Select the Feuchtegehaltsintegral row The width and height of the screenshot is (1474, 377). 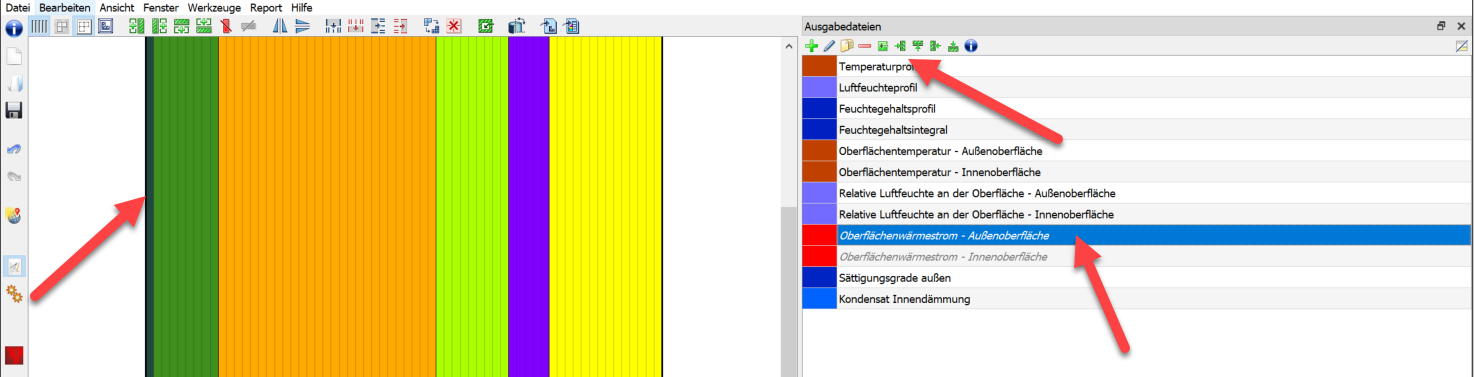1136,130
